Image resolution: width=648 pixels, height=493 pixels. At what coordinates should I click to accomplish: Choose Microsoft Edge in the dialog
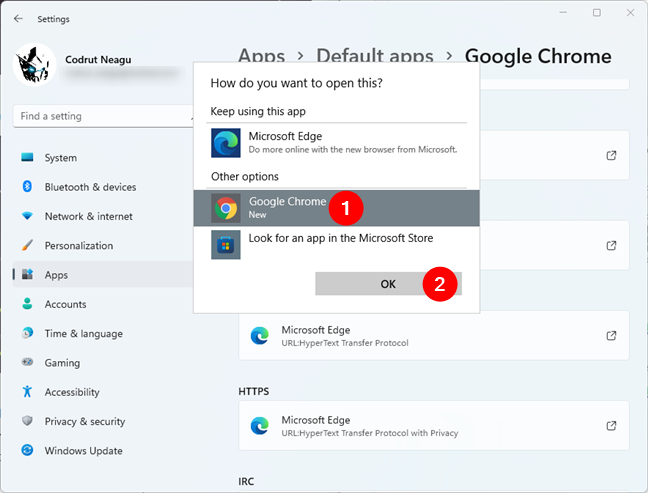[x=336, y=143]
